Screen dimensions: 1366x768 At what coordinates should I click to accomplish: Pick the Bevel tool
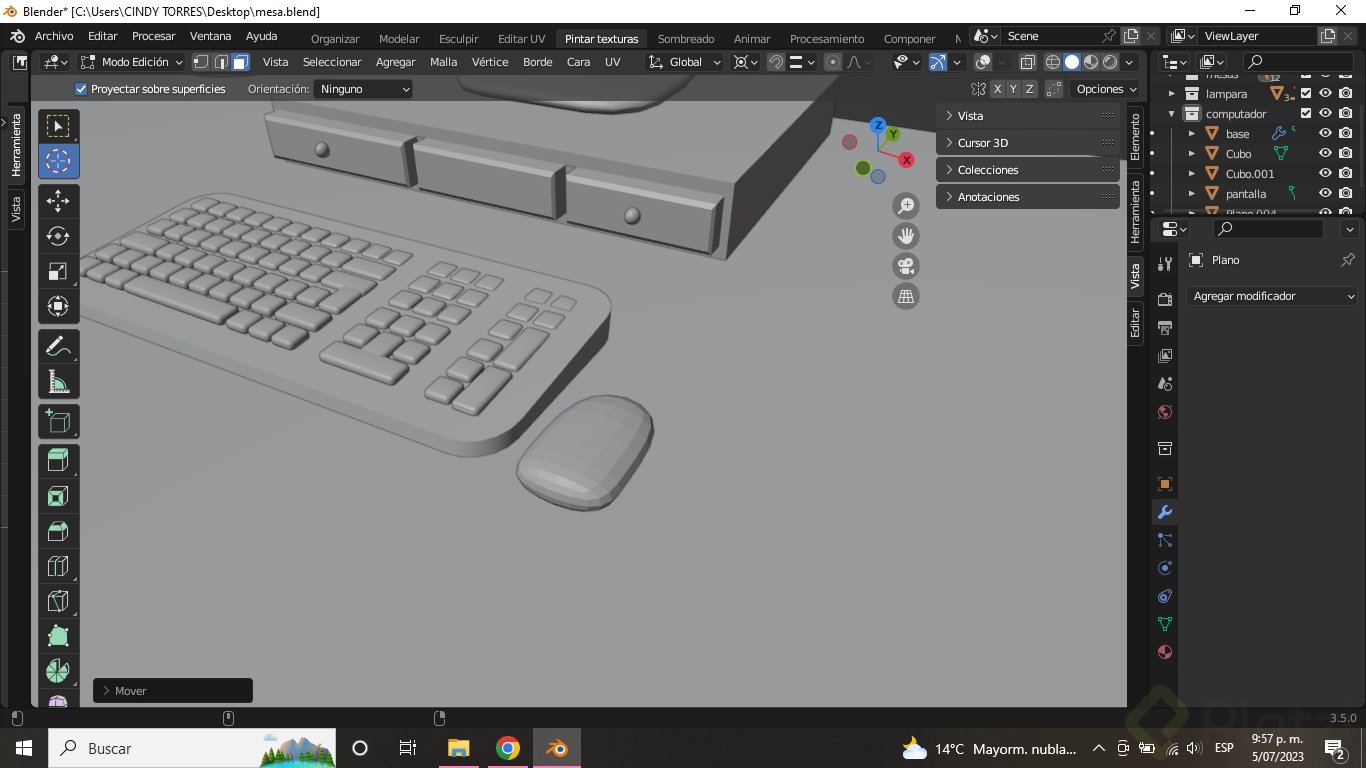(x=58, y=531)
